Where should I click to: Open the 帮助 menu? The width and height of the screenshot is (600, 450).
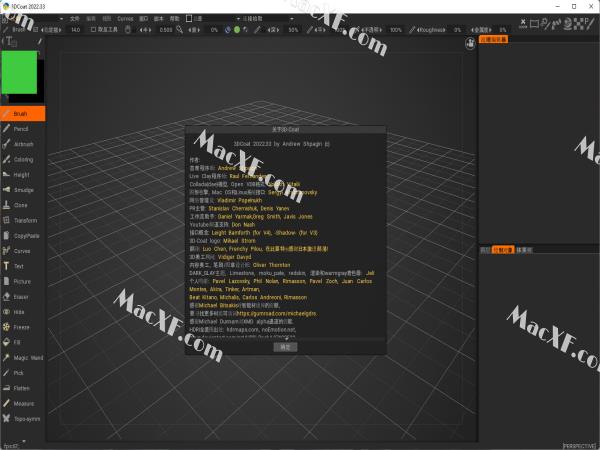click(x=174, y=18)
